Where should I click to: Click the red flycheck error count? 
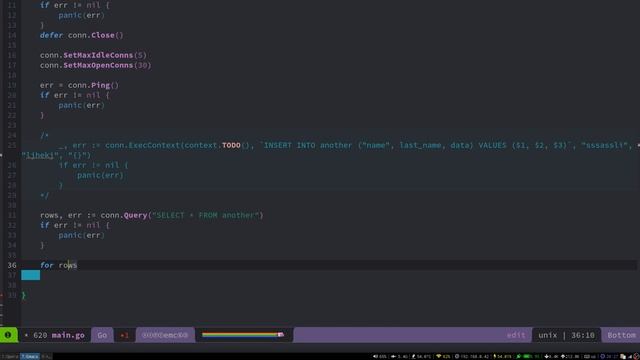point(124,336)
